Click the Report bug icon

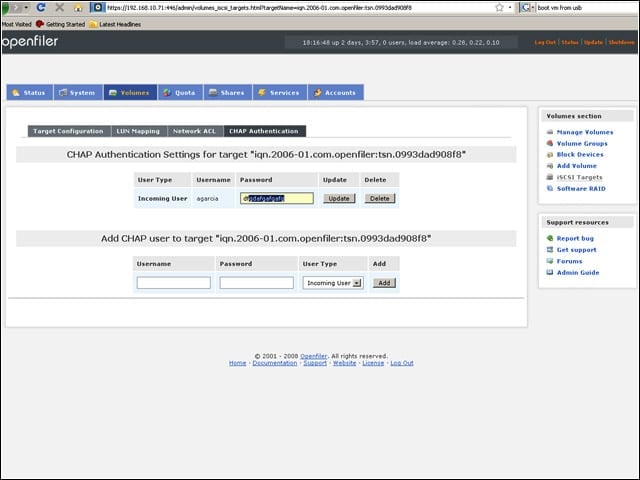coord(550,238)
